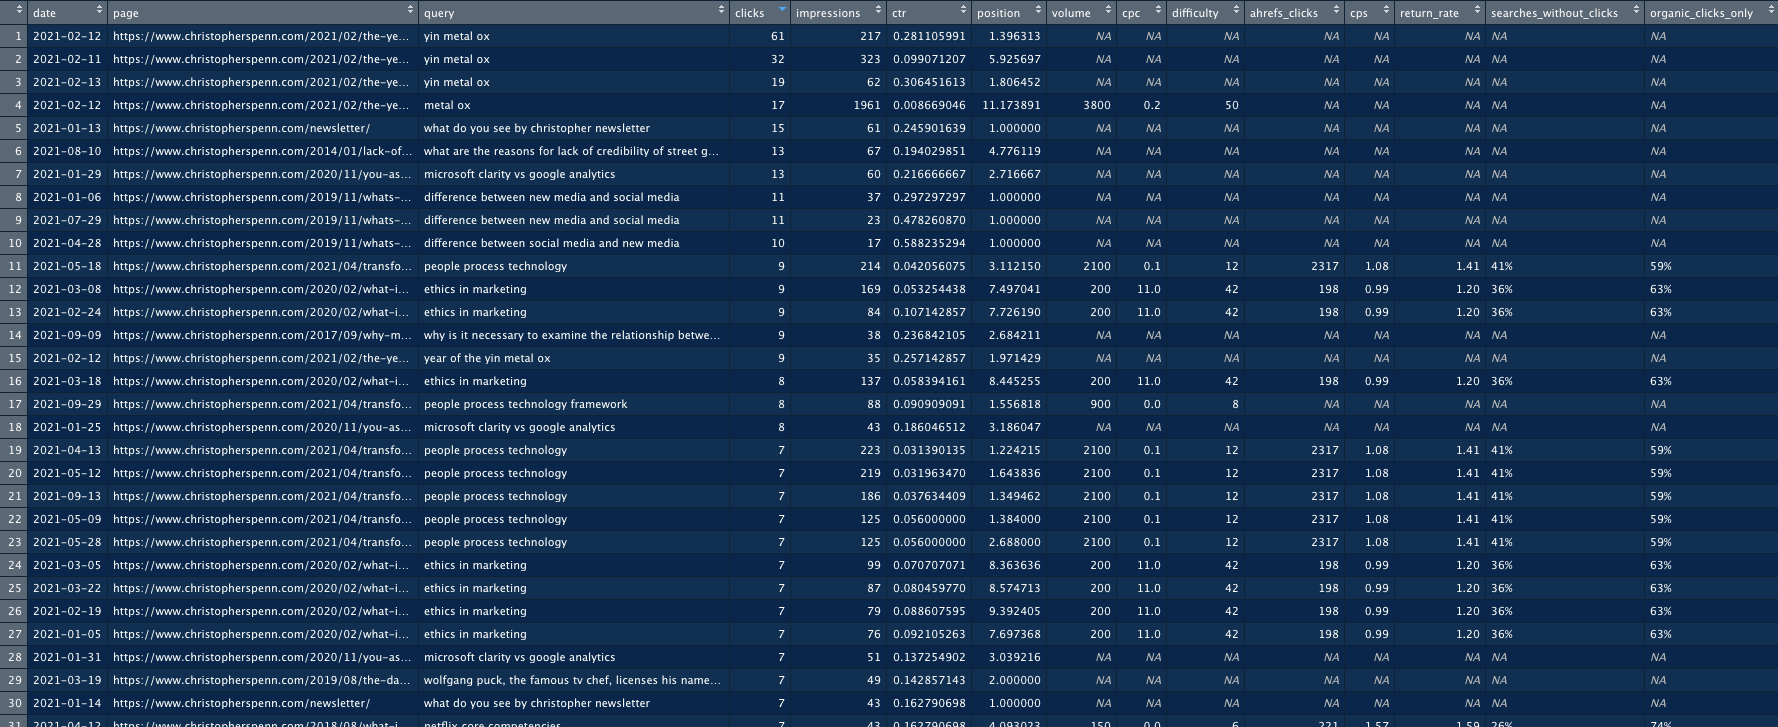Image resolution: width=1778 pixels, height=727 pixels.
Task: Select row number 24 label
Action: [15, 565]
